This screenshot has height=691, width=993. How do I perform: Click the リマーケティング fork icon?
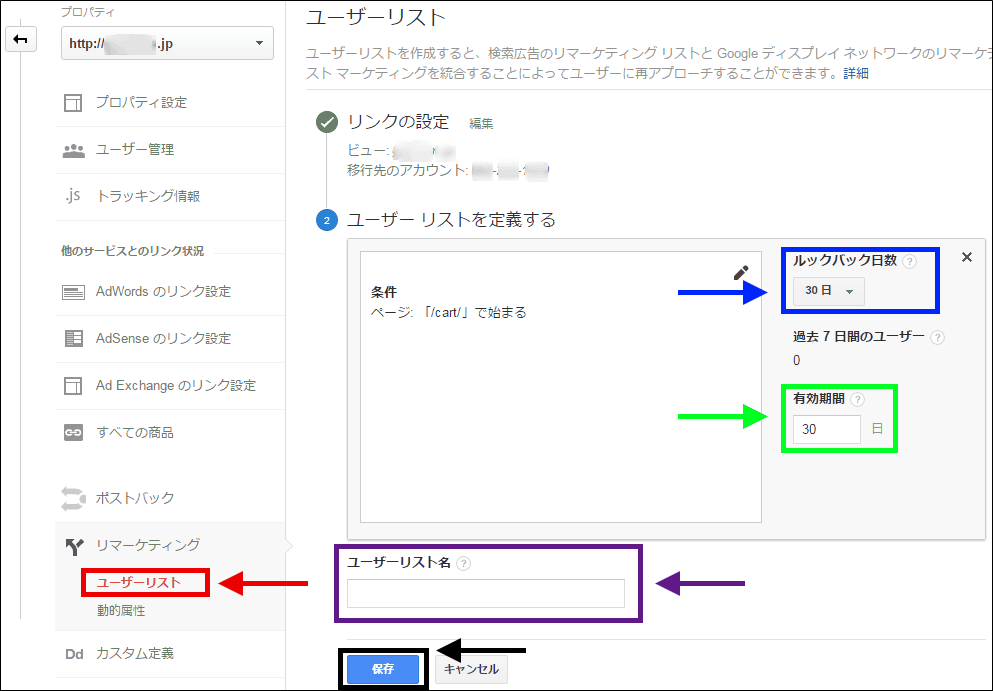[75, 546]
